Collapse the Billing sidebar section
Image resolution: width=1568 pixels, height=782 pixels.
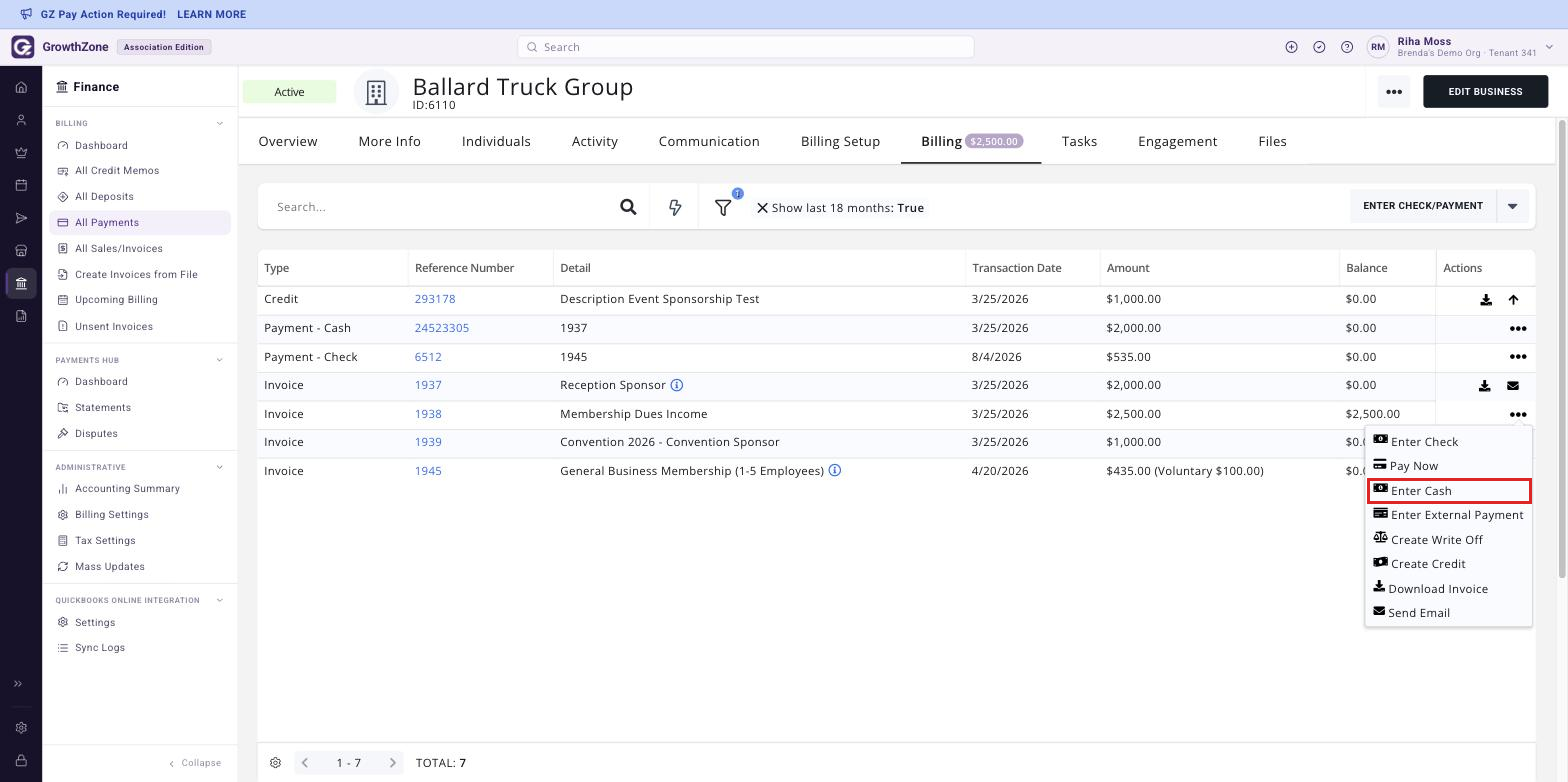pos(220,124)
